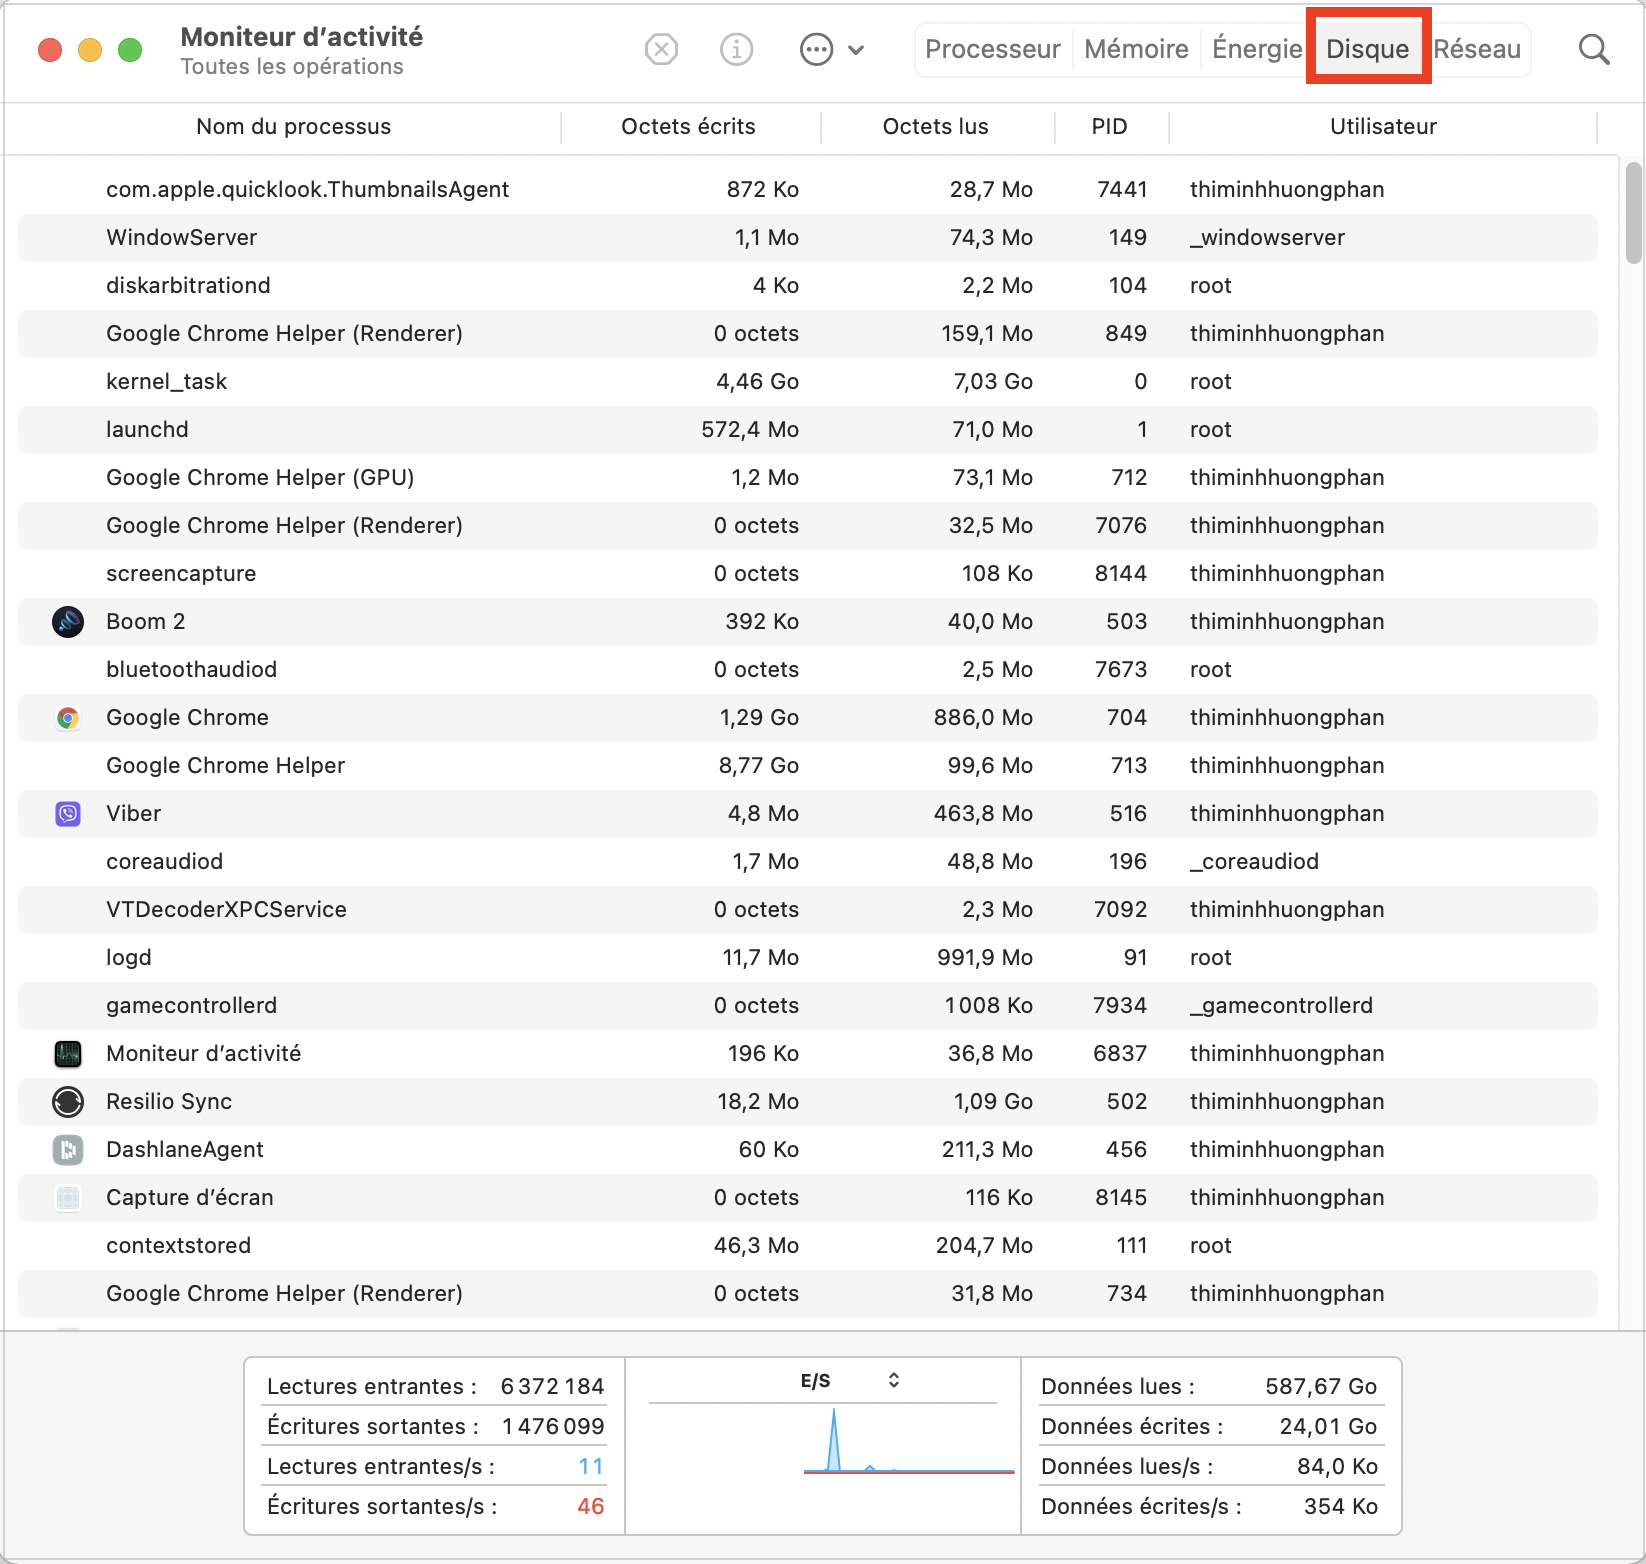Click the Écritures sortantes/s value 46
Screen dimensions: 1646x1564
[x=590, y=1507]
